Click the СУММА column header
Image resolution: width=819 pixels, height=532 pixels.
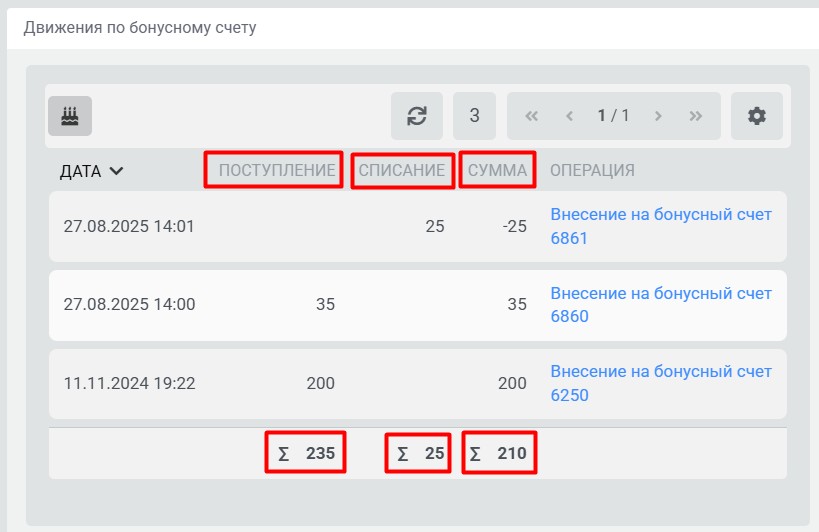(x=497, y=170)
